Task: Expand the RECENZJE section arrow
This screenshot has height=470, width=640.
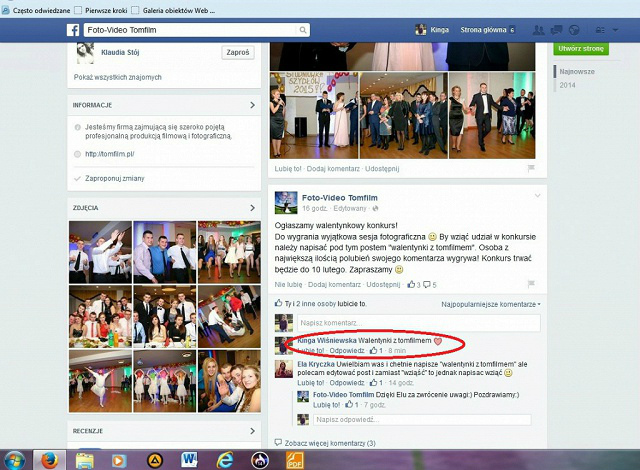Action: [x=252, y=431]
